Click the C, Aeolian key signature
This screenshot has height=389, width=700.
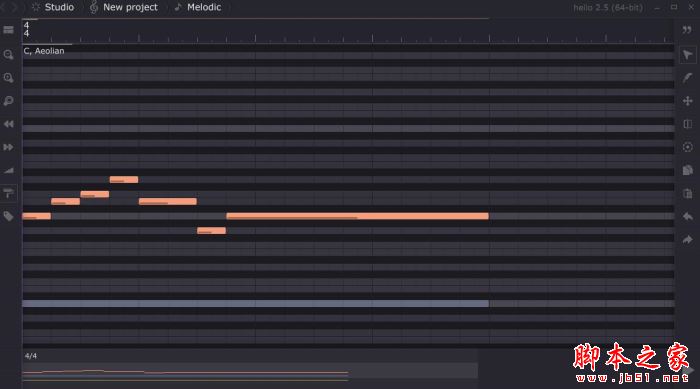coord(44,51)
